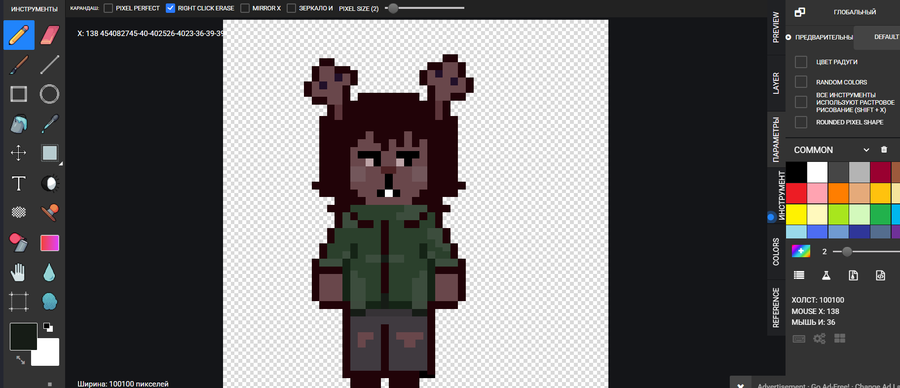900x388 pixels.
Task: Open the add custom color rainbow button
Action: tap(801, 251)
